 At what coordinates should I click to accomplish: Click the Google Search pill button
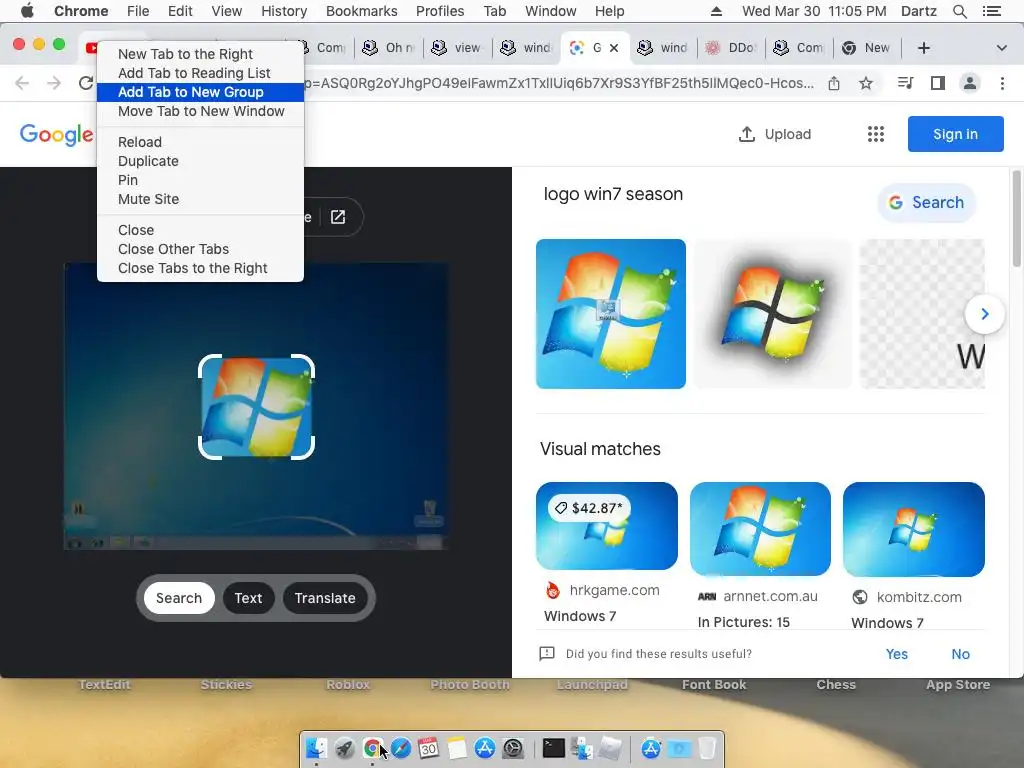pyautogui.click(x=927, y=202)
